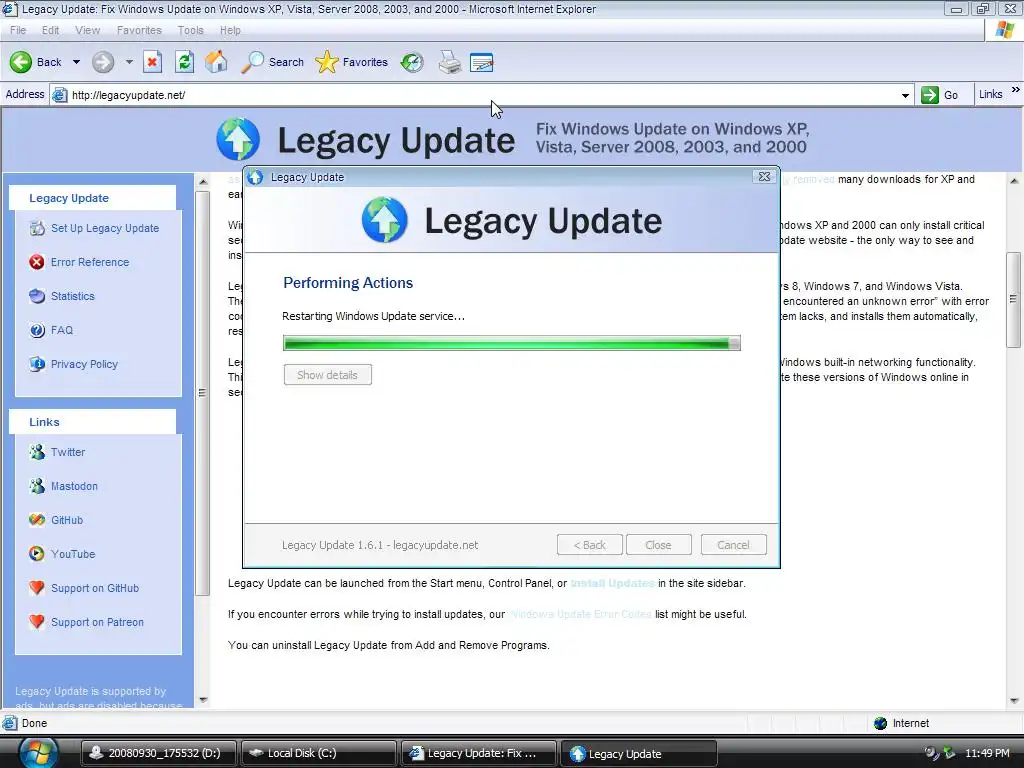Click the Edit page icon in the toolbar

pyautogui.click(x=482, y=62)
